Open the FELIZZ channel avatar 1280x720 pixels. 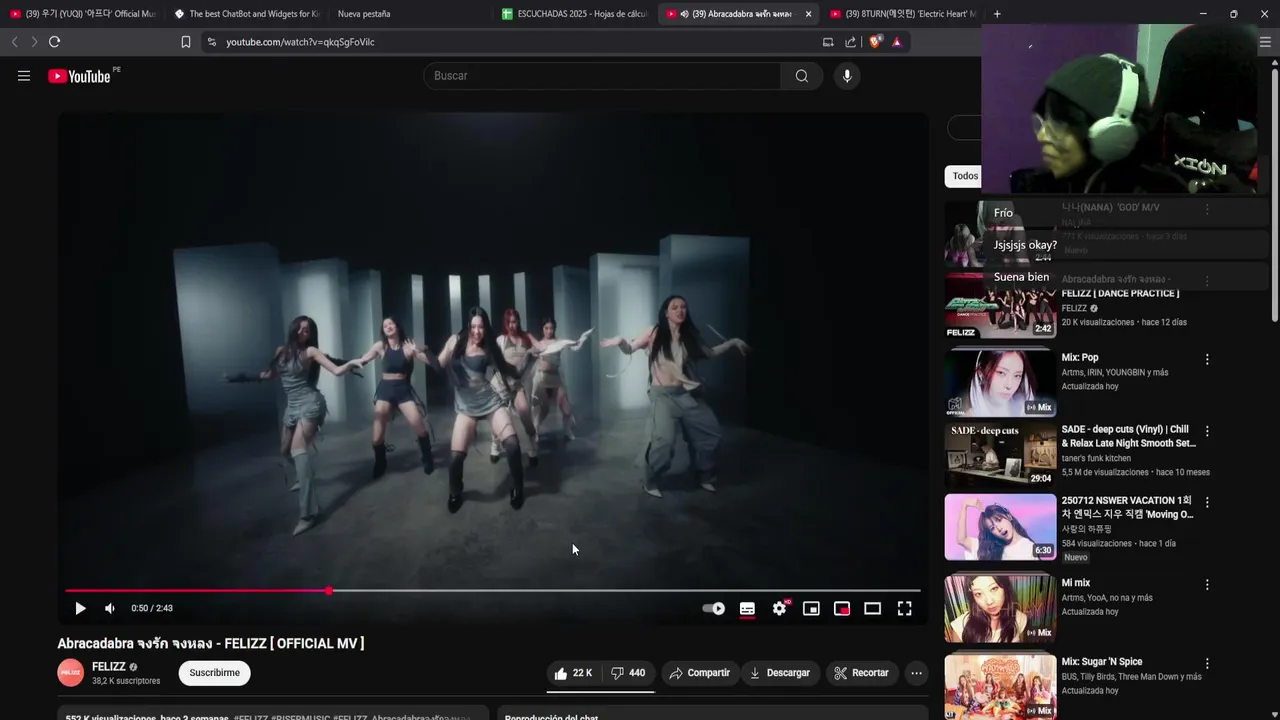pyautogui.click(x=71, y=673)
